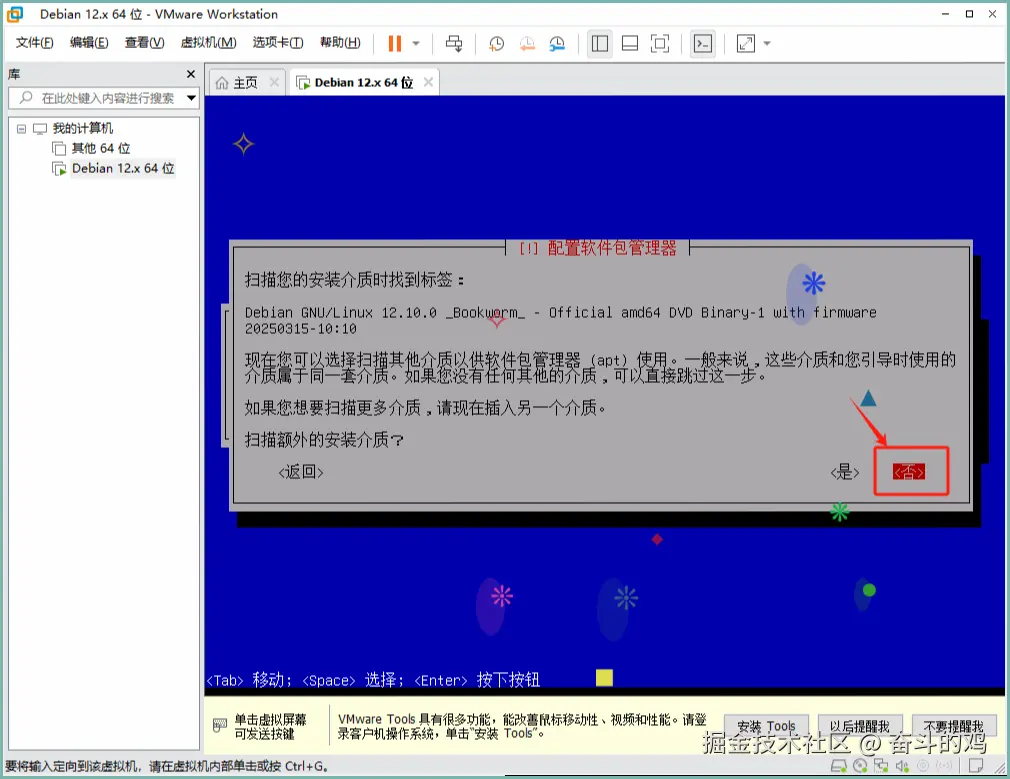Screen dimensions: 1010x779
Task: Click the console view icon
Action: [x=703, y=43]
